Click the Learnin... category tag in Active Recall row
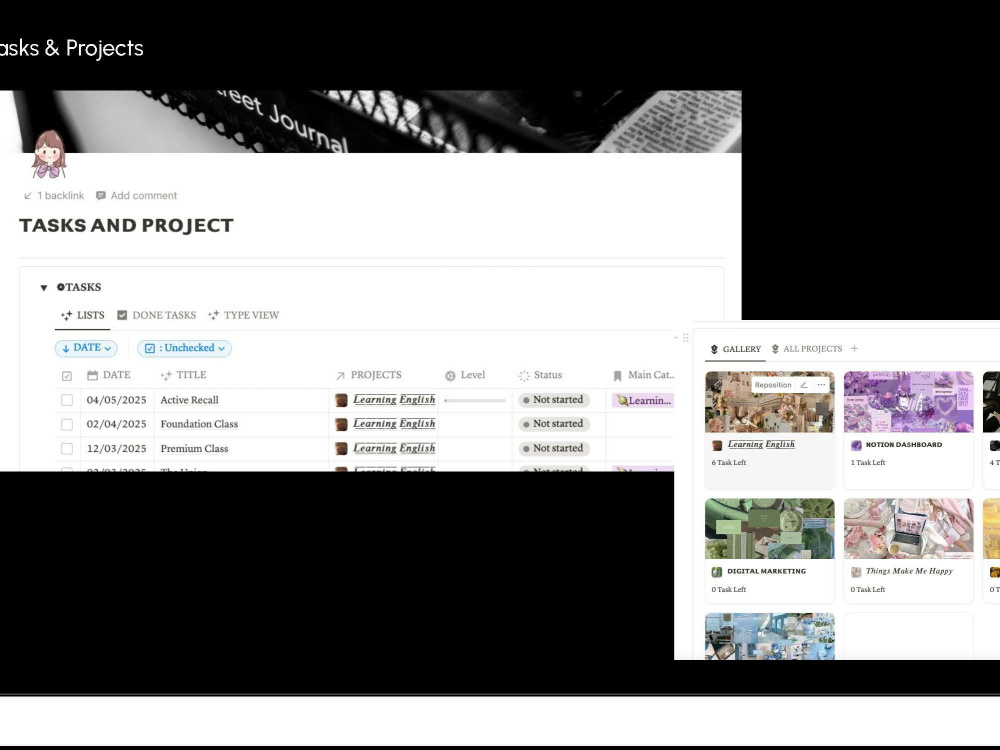This screenshot has width=1000, height=750. tap(643, 401)
